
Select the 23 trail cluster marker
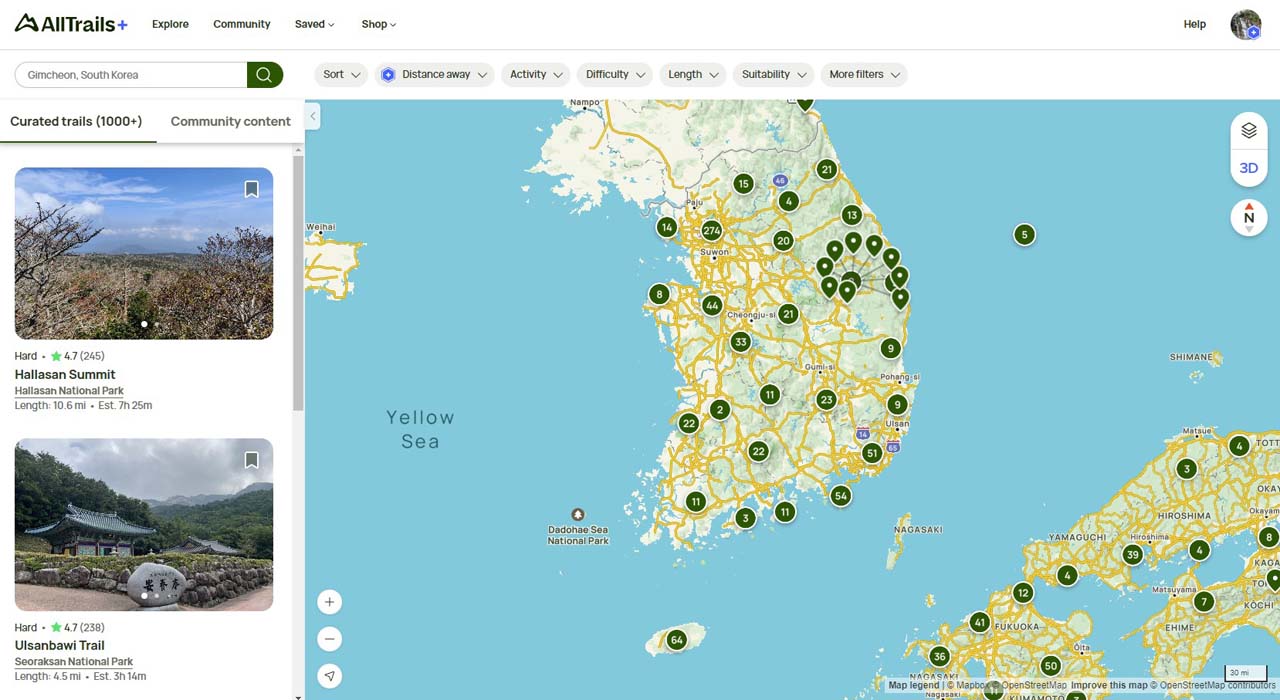(826, 400)
